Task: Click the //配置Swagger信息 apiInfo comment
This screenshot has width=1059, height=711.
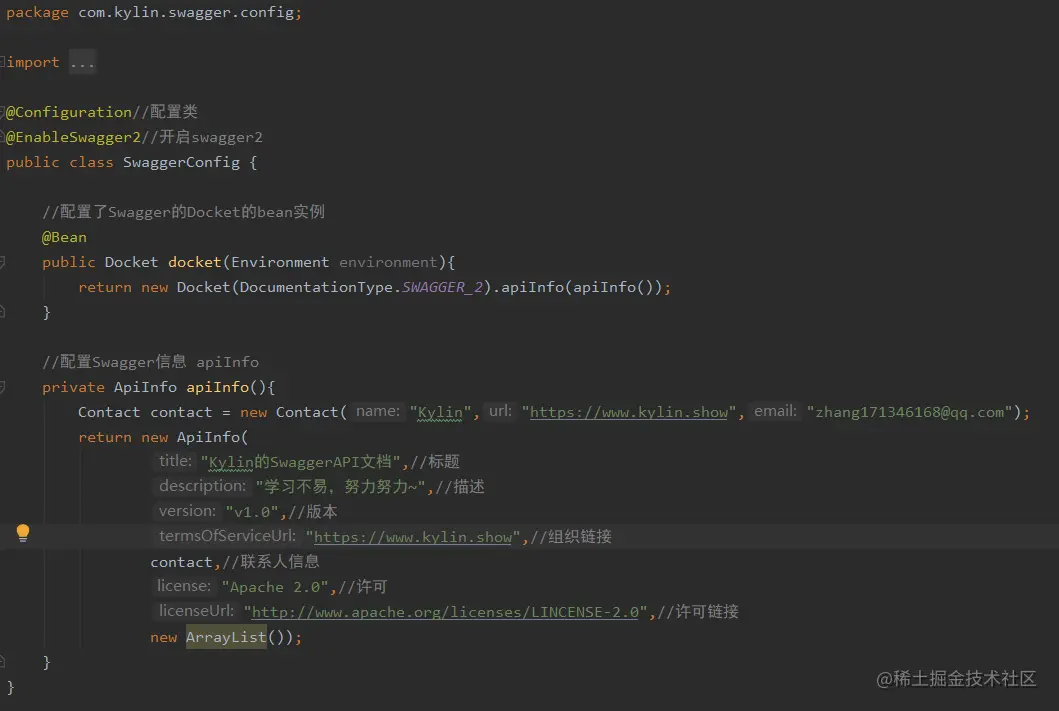Action: pyautogui.click(x=151, y=362)
